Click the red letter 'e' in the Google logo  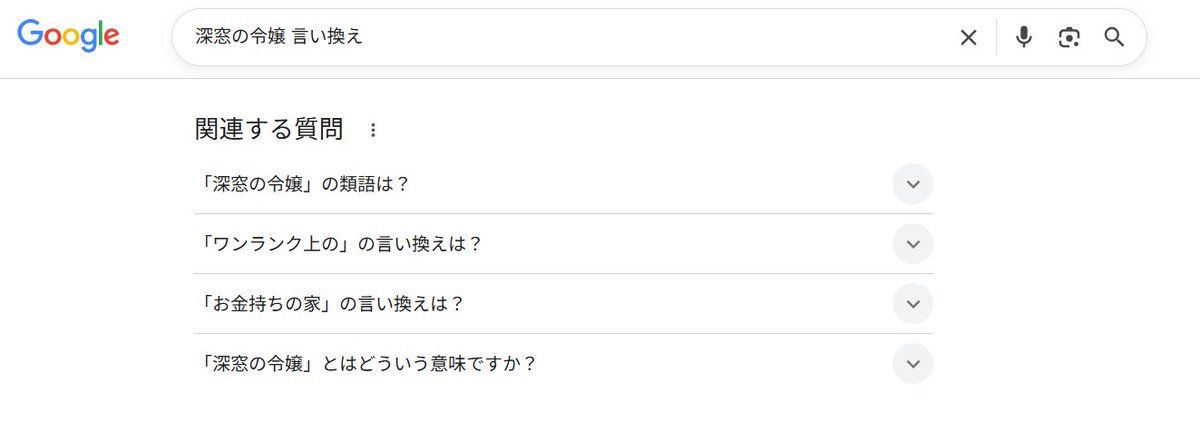tap(111, 38)
